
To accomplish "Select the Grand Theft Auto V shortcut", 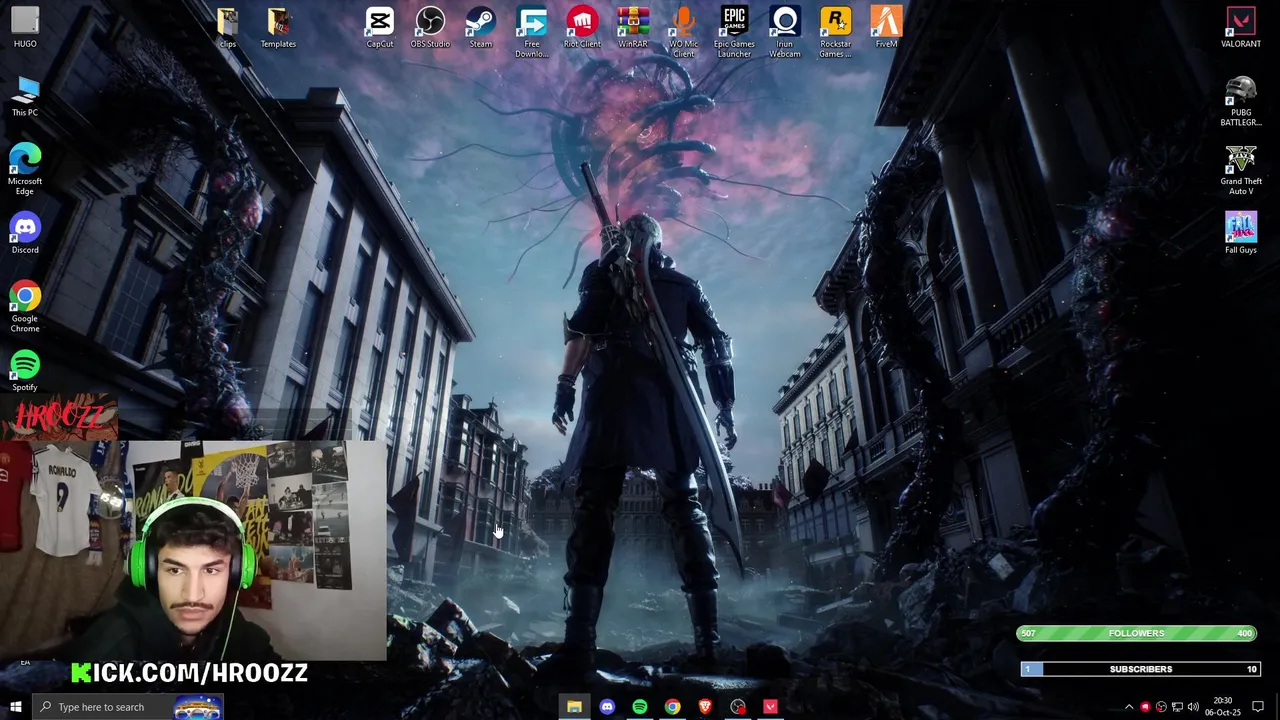I will pos(1241,170).
